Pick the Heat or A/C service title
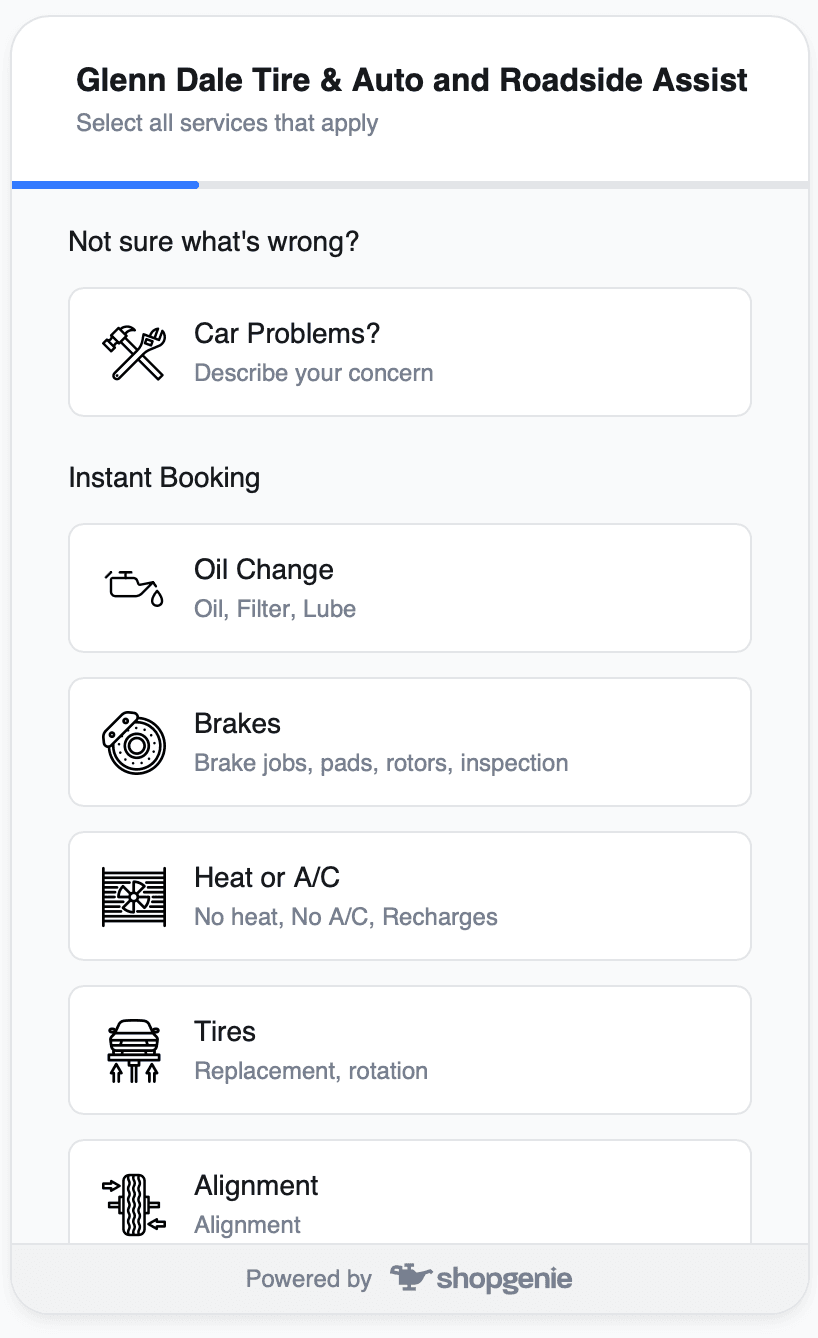This screenshot has height=1338, width=818. pos(267,878)
